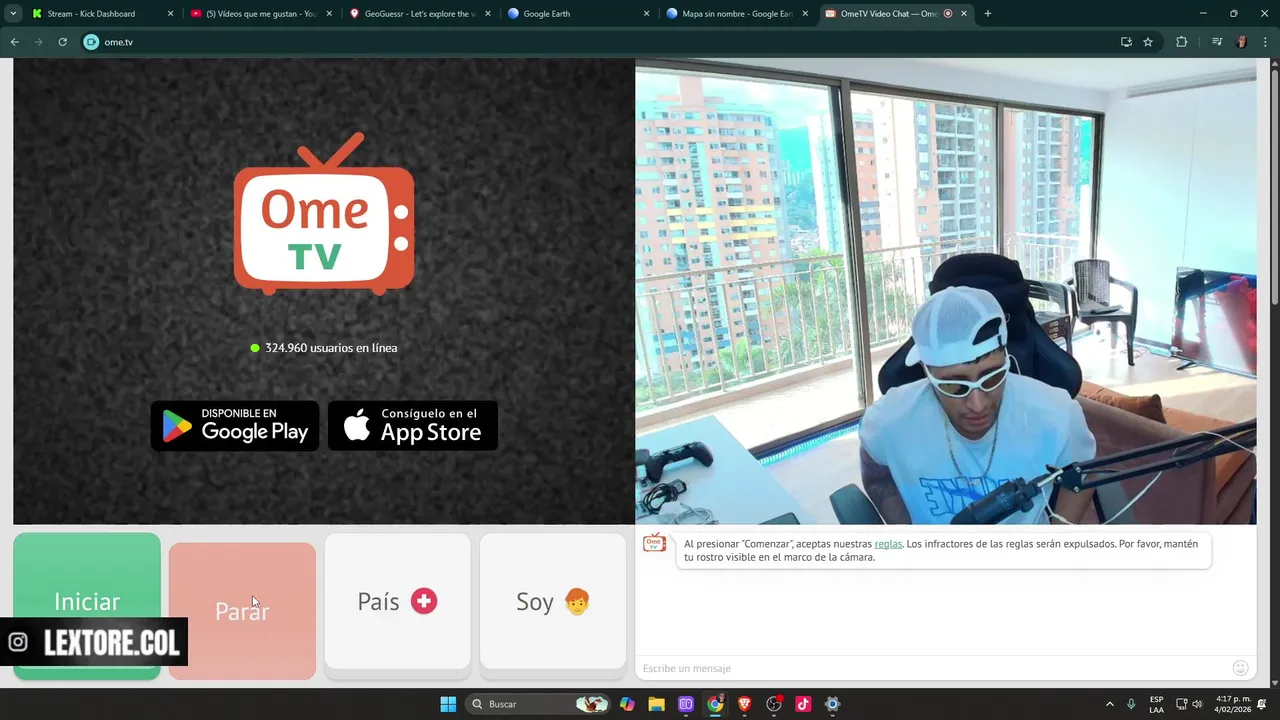Open Brave browser from the taskbar
The width and height of the screenshot is (1280, 720).
pyautogui.click(x=744, y=704)
